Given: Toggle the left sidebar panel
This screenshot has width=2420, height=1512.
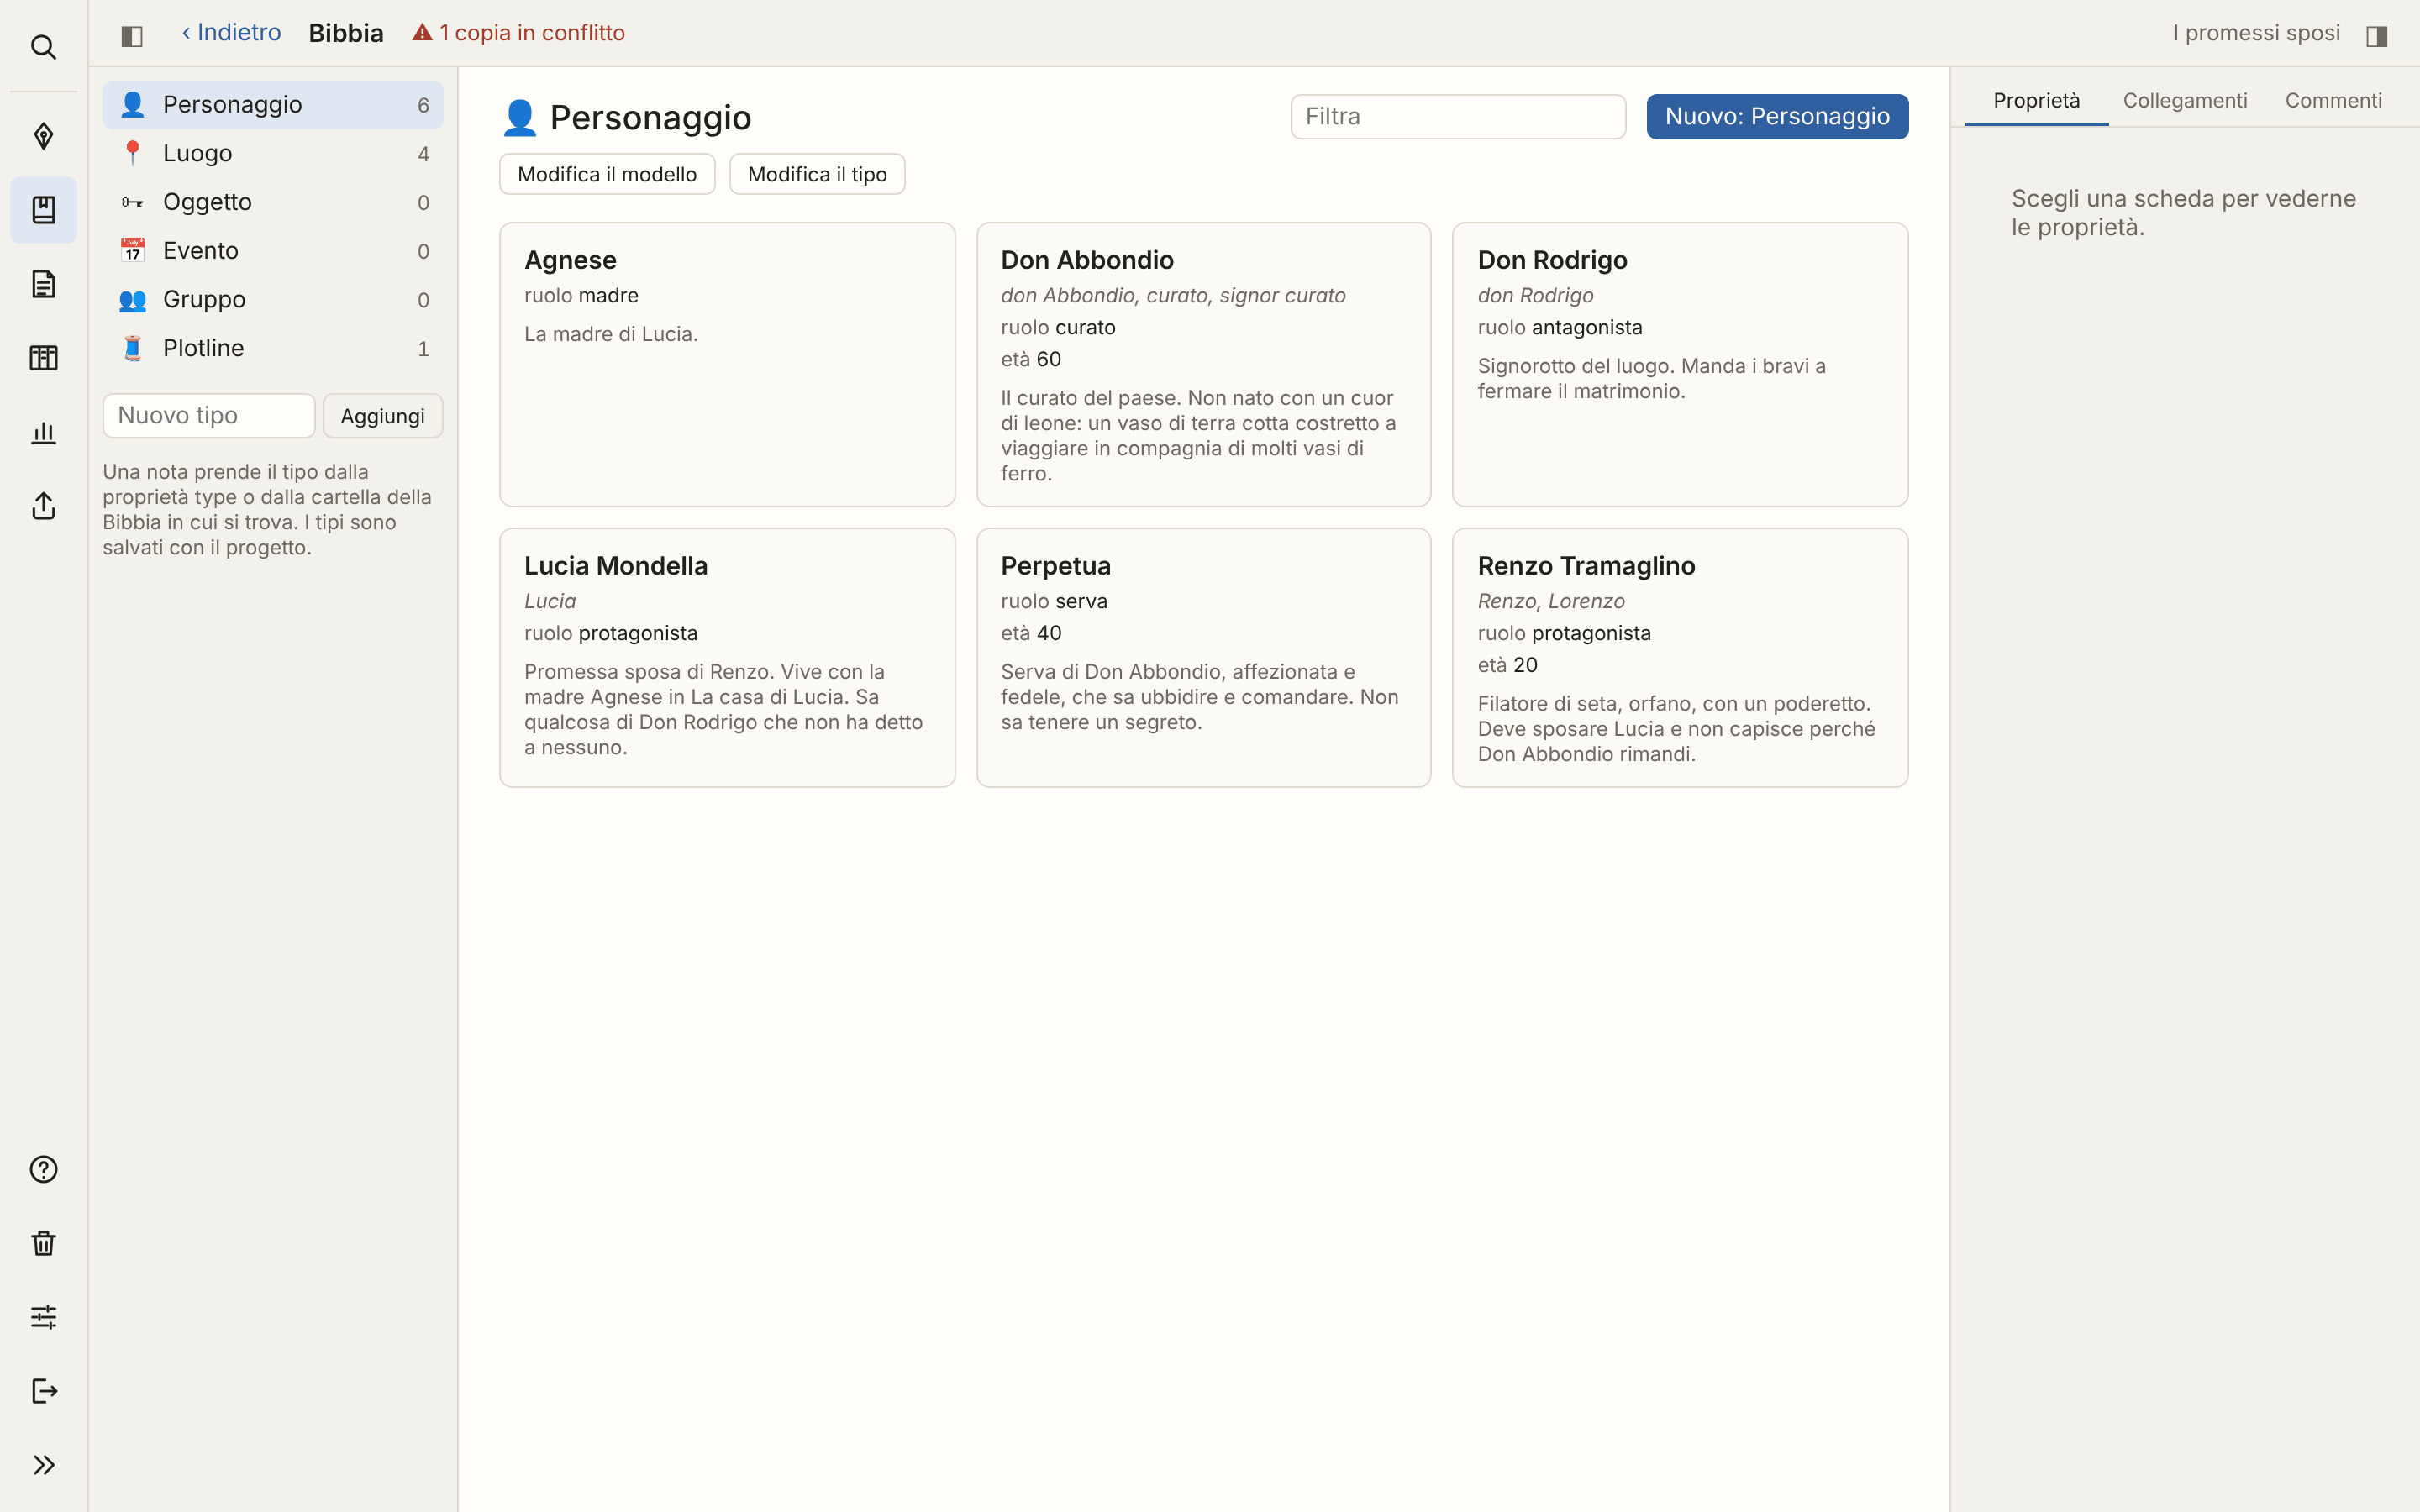Looking at the screenshot, I should (x=132, y=36).
